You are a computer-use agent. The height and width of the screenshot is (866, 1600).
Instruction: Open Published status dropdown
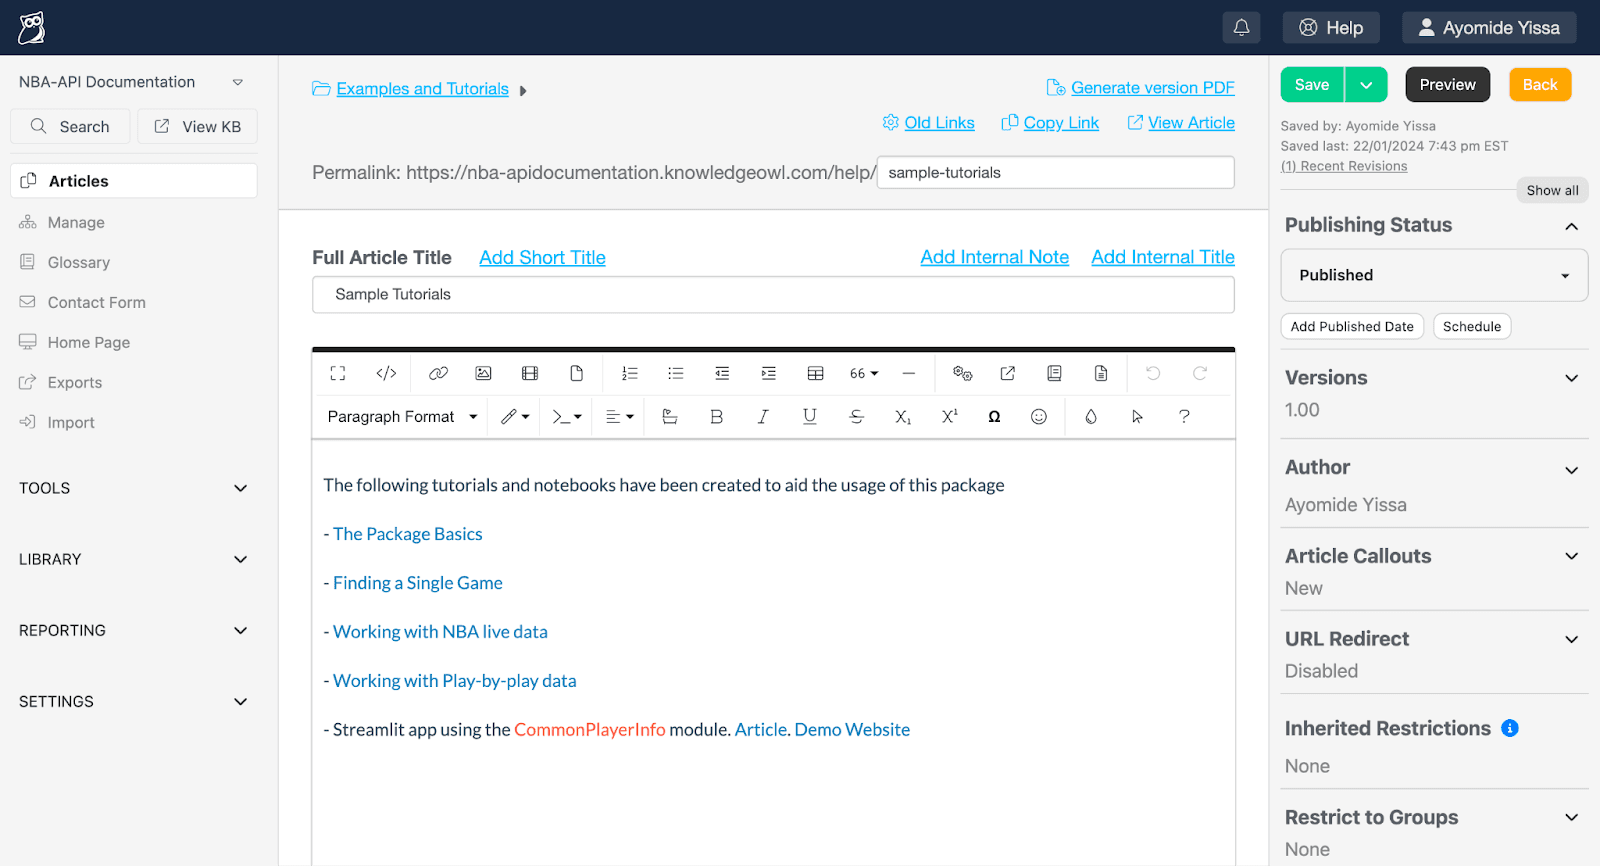point(1434,275)
